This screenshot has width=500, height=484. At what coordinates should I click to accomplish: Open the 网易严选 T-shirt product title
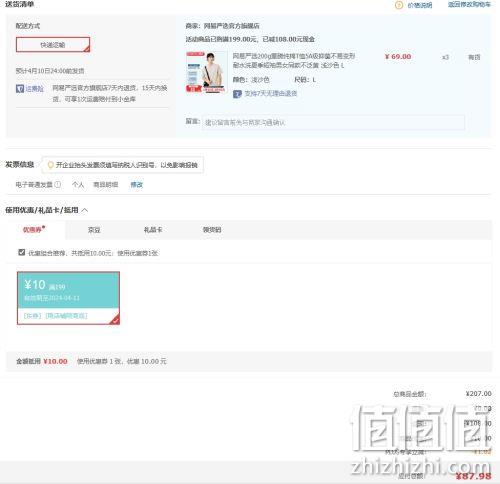(294, 61)
